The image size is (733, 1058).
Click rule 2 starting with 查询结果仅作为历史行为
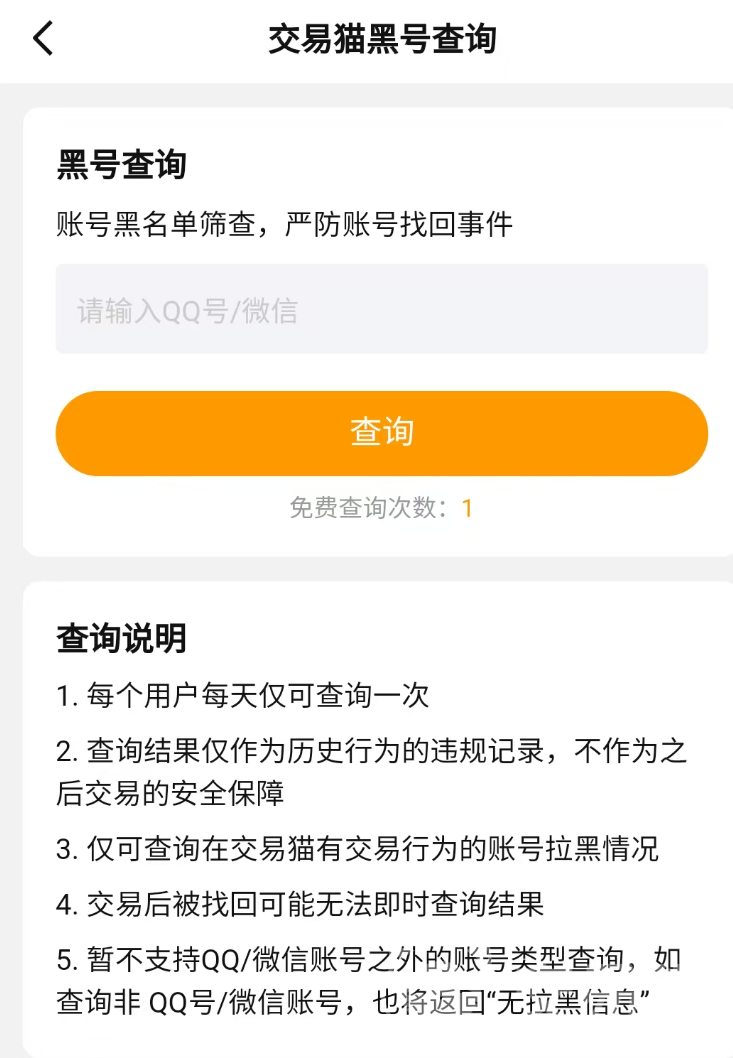click(x=372, y=751)
